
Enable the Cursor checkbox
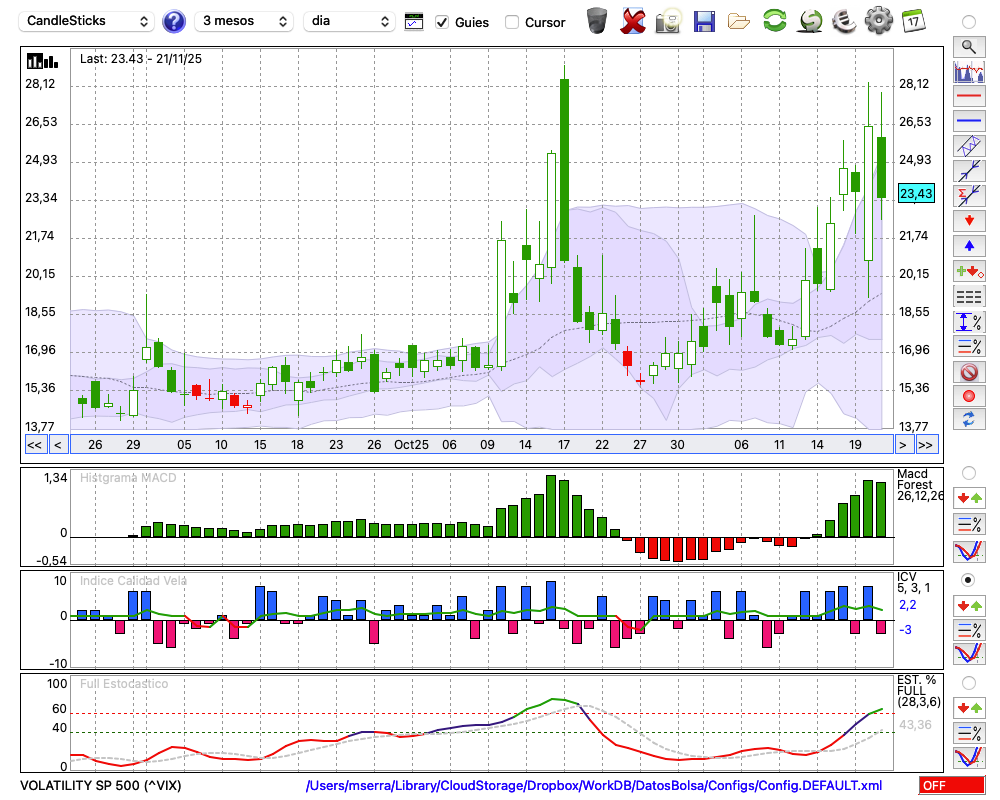[512, 22]
